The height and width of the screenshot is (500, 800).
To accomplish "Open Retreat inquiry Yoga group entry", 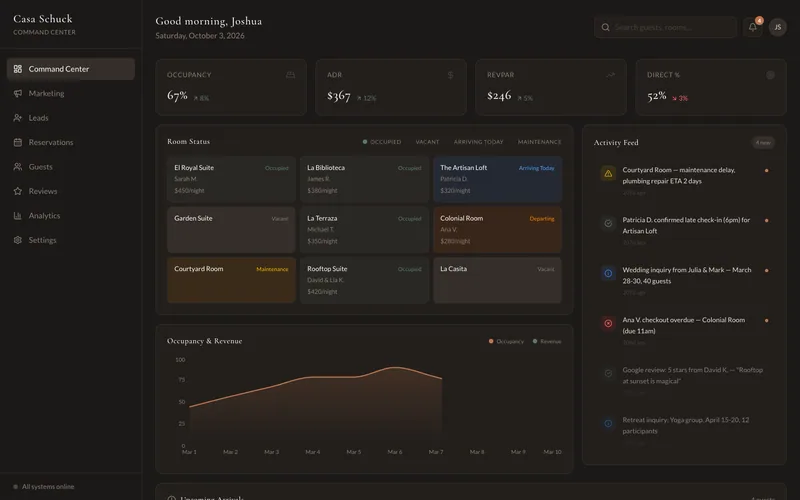I will click(684, 431).
